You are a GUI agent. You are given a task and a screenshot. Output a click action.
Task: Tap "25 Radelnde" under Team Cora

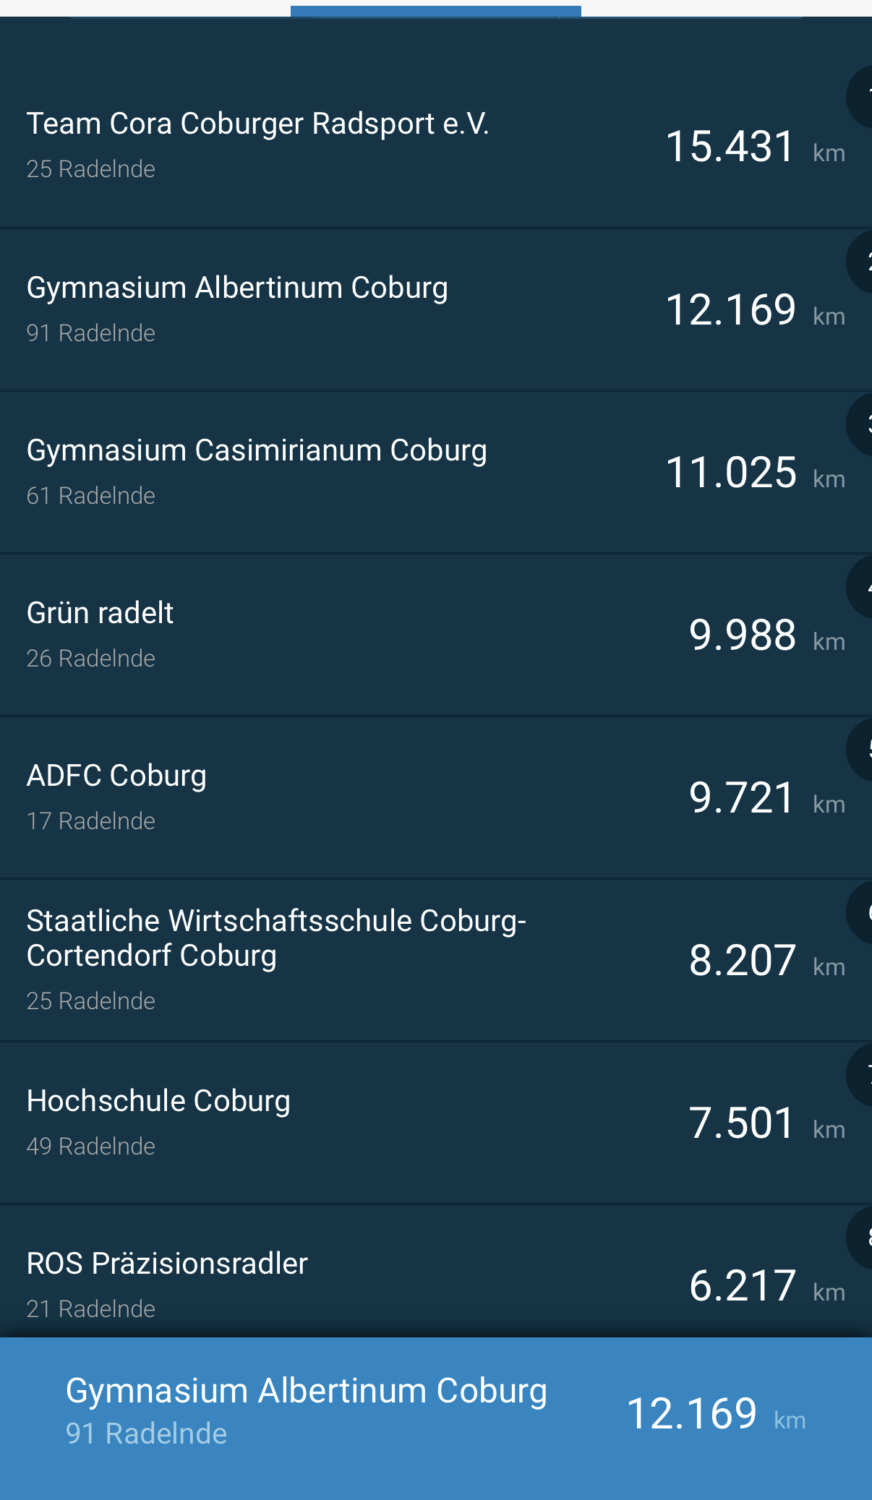pyautogui.click(x=91, y=169)
